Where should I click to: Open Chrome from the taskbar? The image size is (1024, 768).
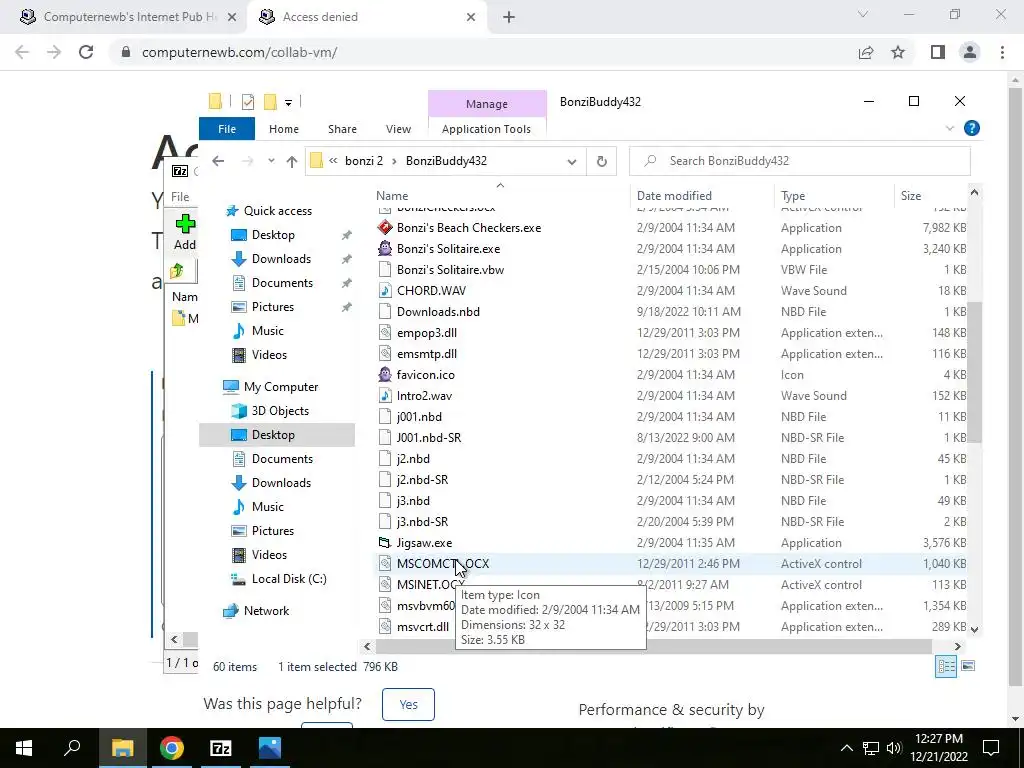tap(172, 748)
